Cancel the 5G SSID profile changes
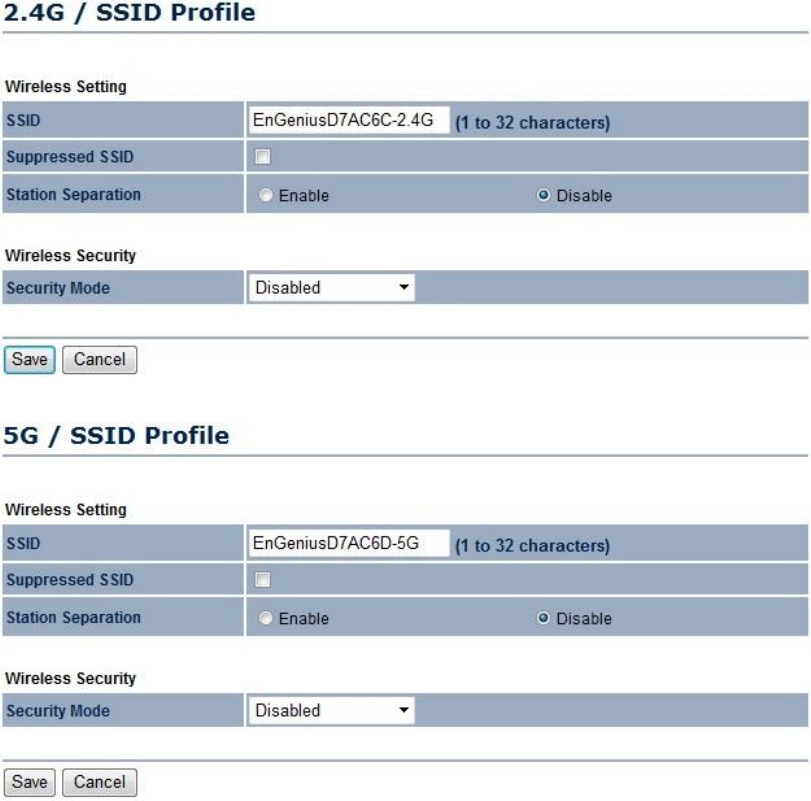Viewport: 811px width, 801px height. point(100,782)
